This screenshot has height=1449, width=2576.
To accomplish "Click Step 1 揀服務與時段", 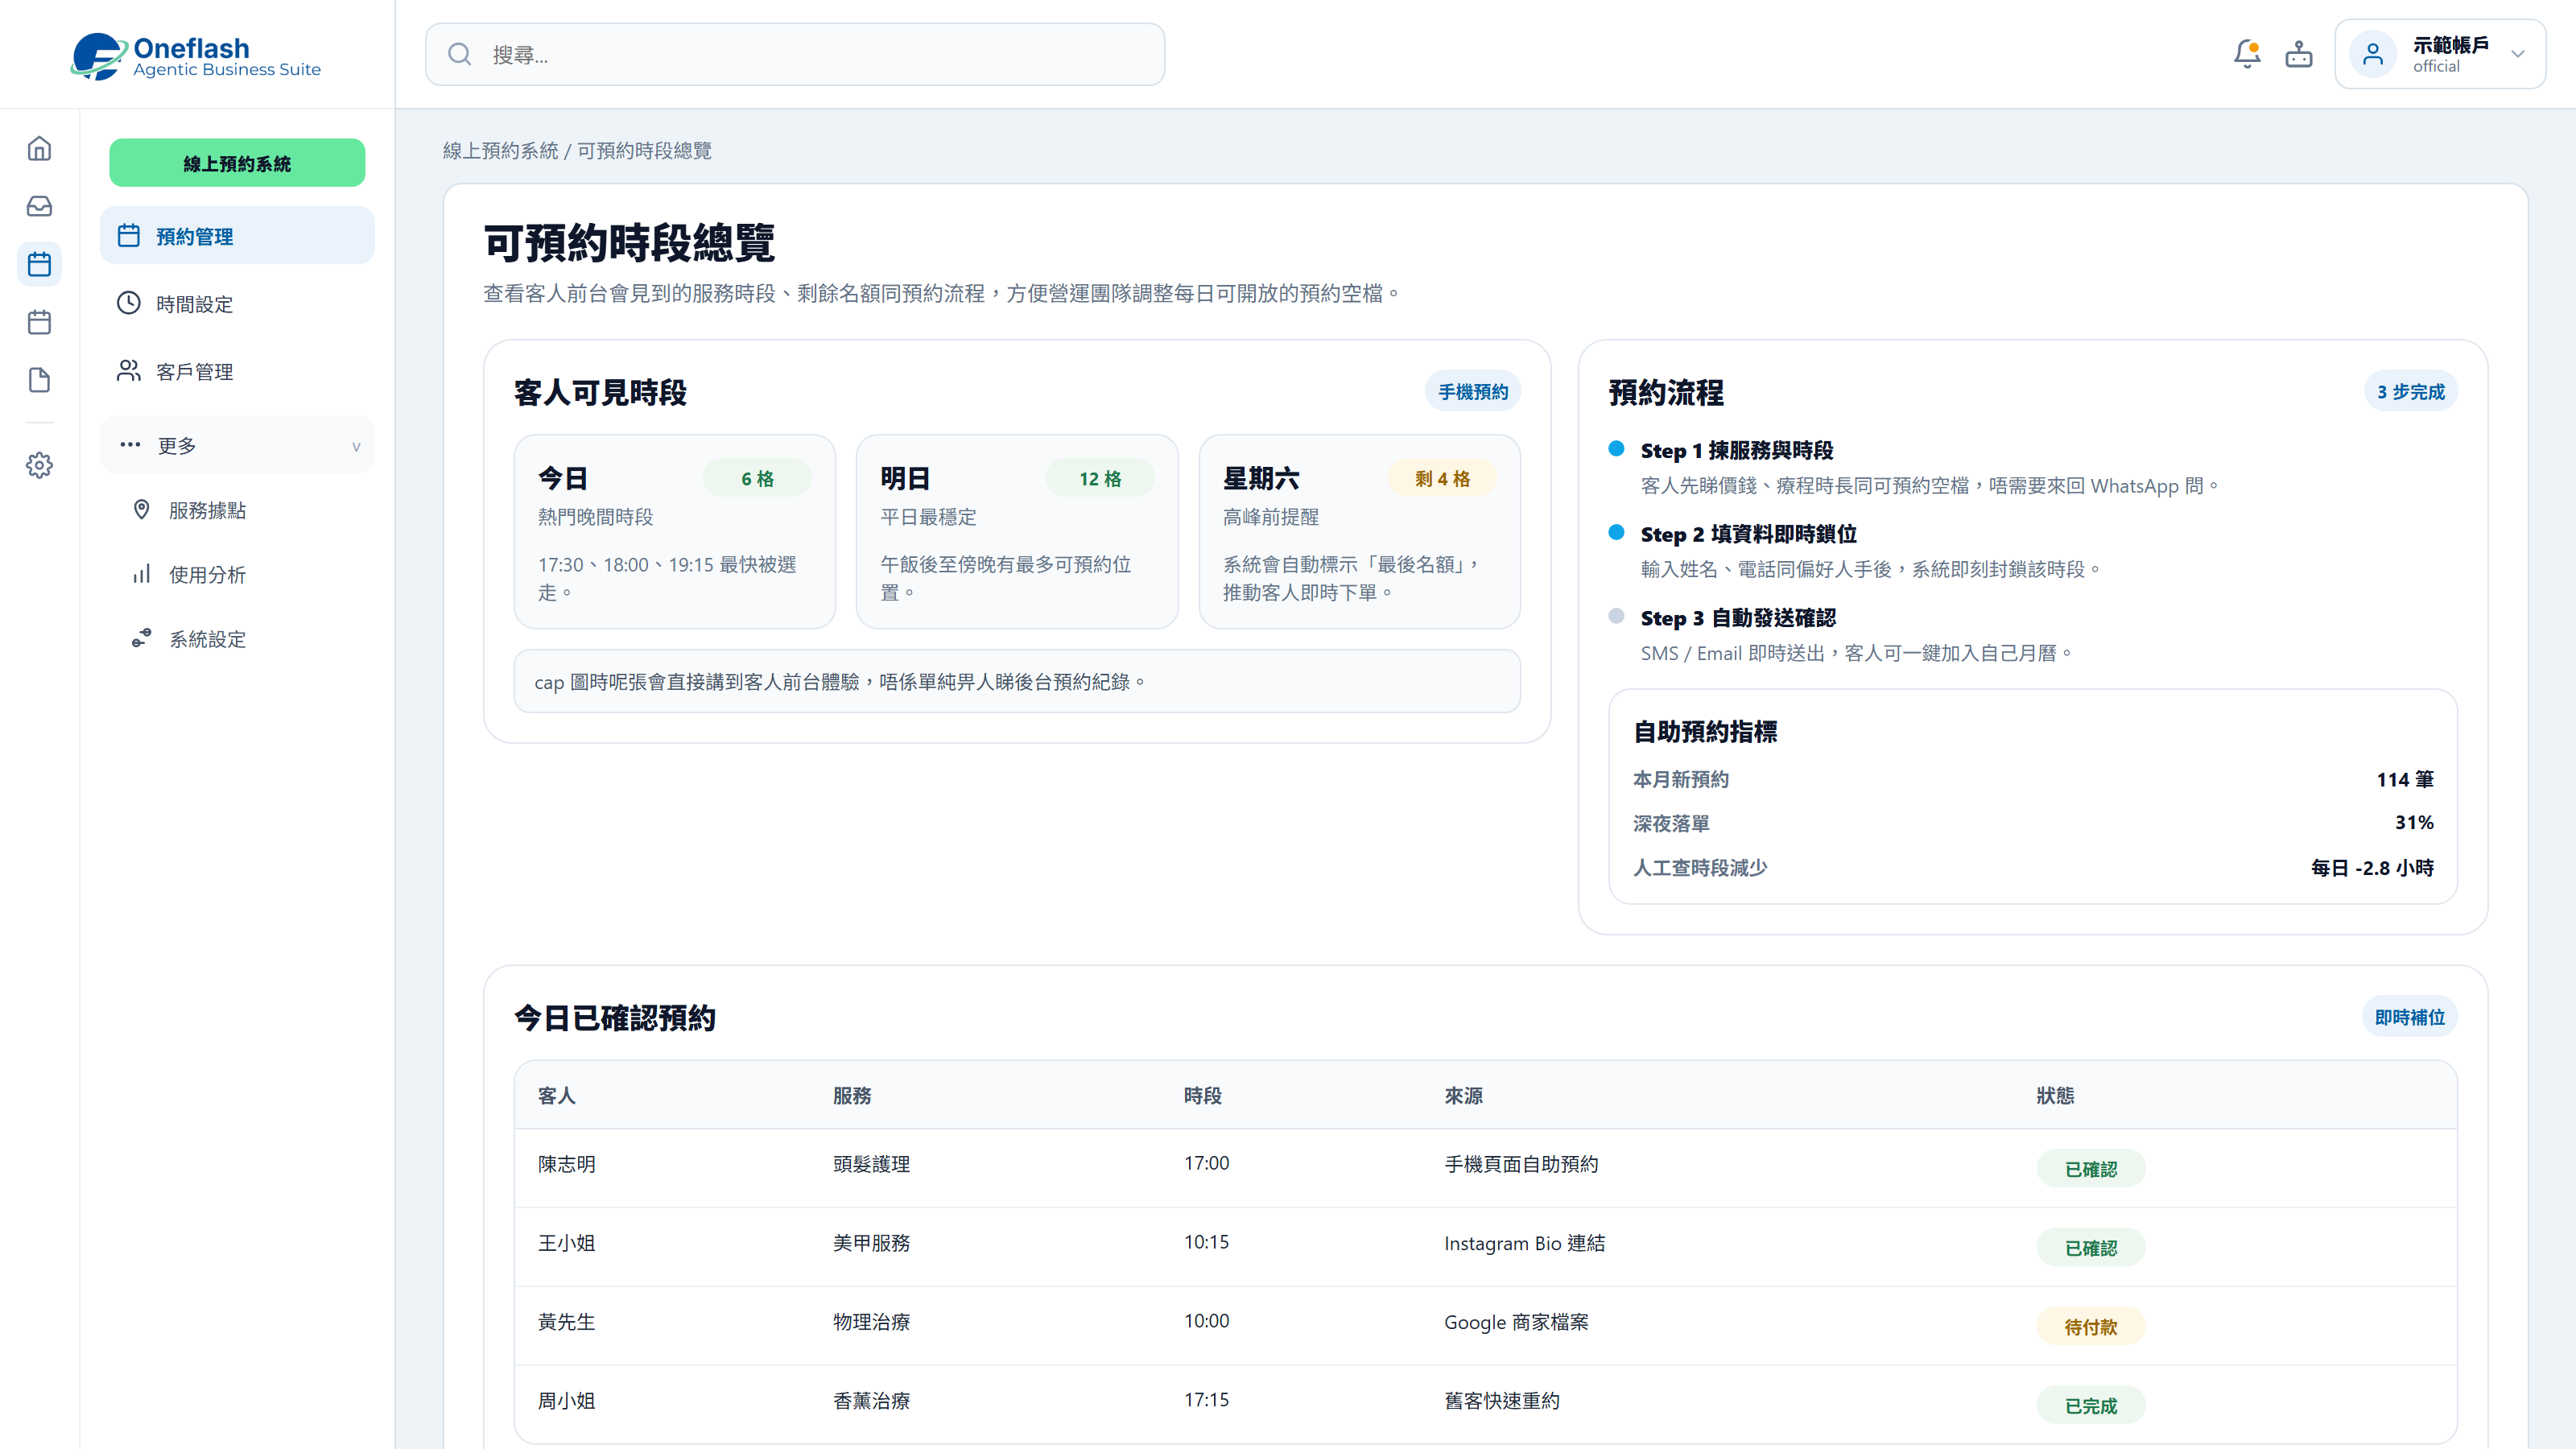I will [1737, 450].
